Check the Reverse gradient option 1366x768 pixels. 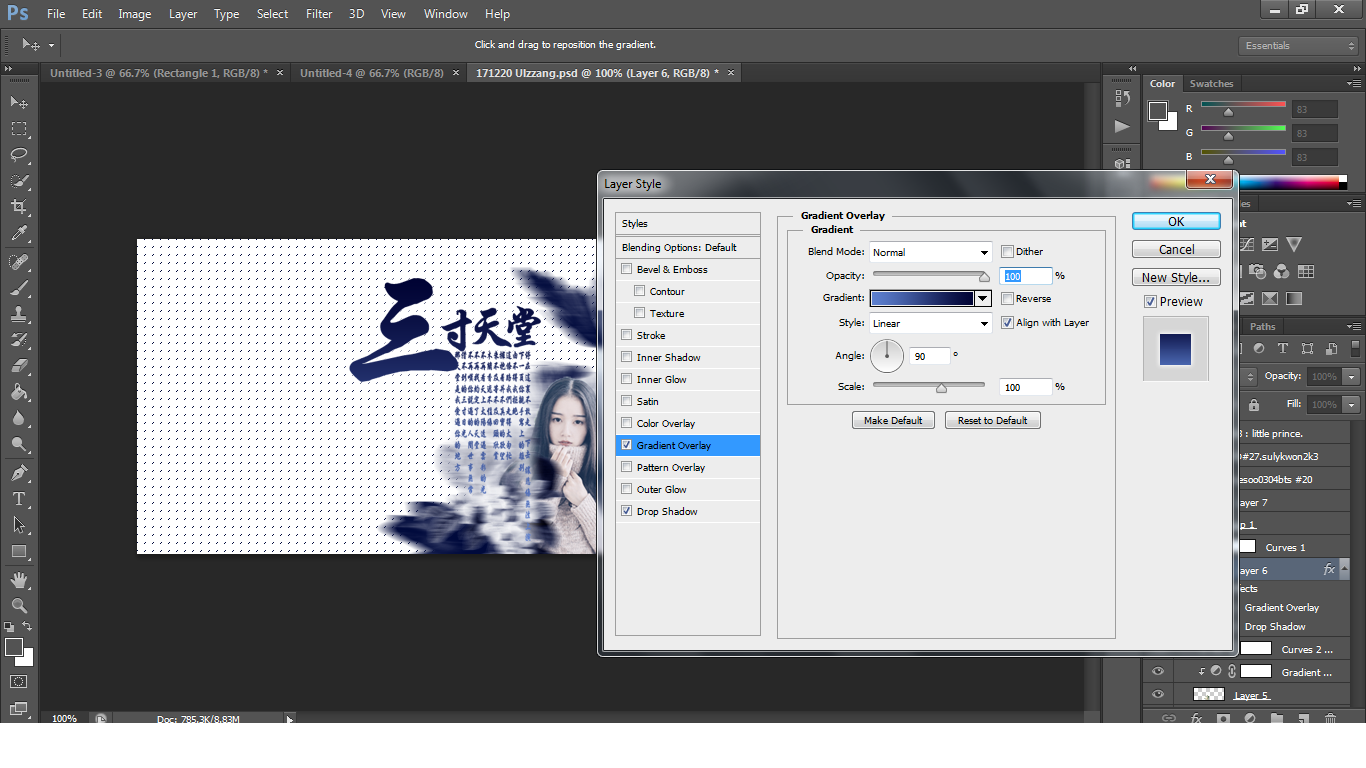1008,299
